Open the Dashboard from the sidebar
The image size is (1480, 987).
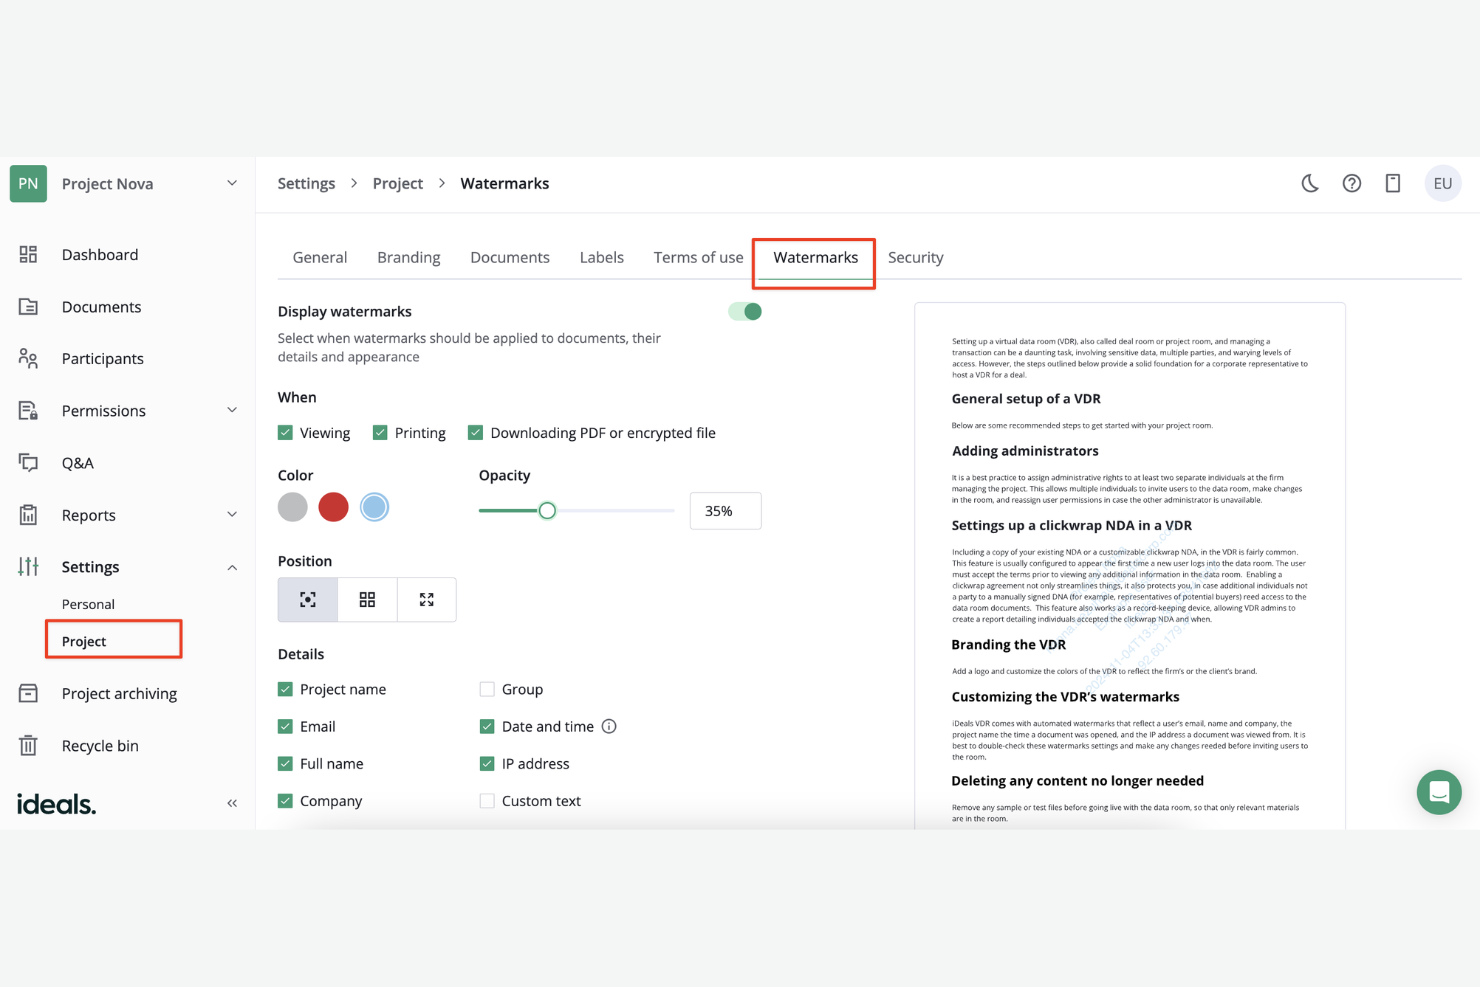(100, 254)
